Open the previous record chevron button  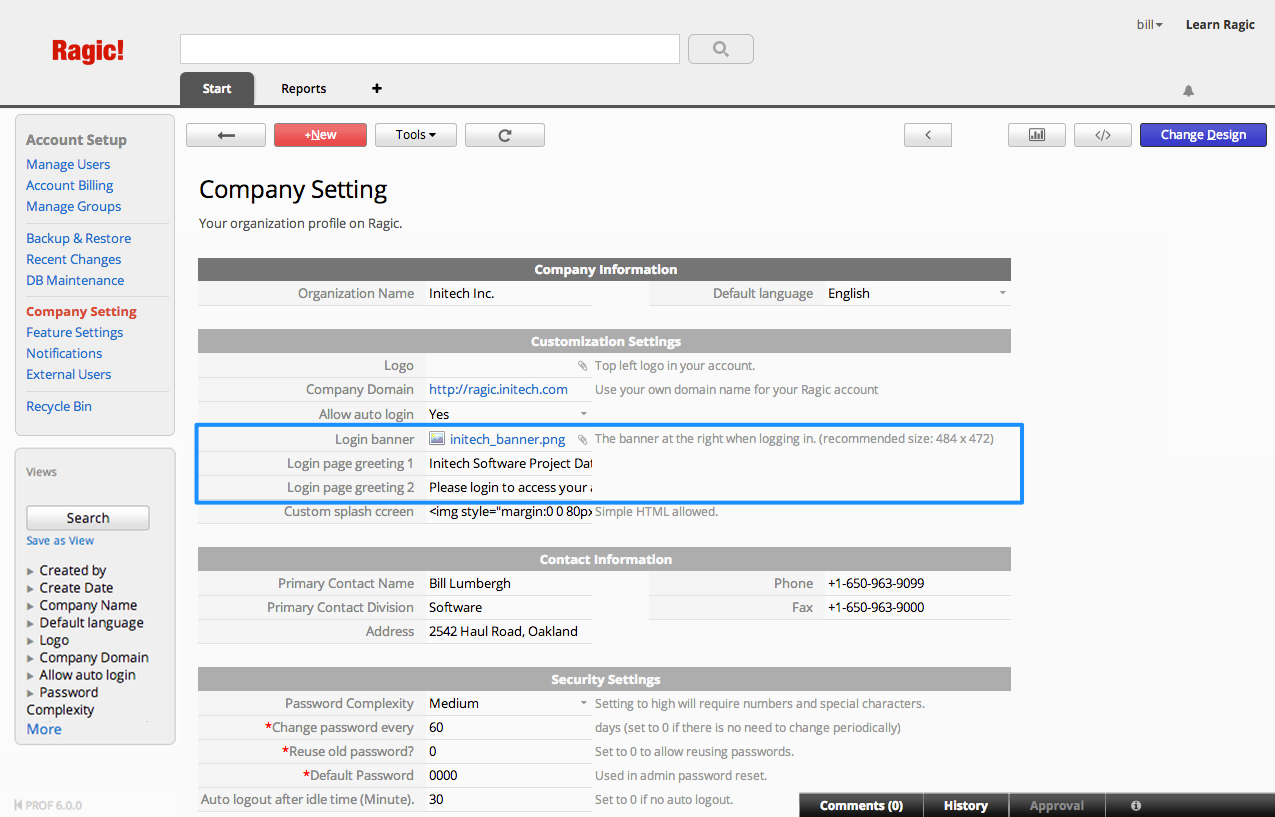pos(928,135)
